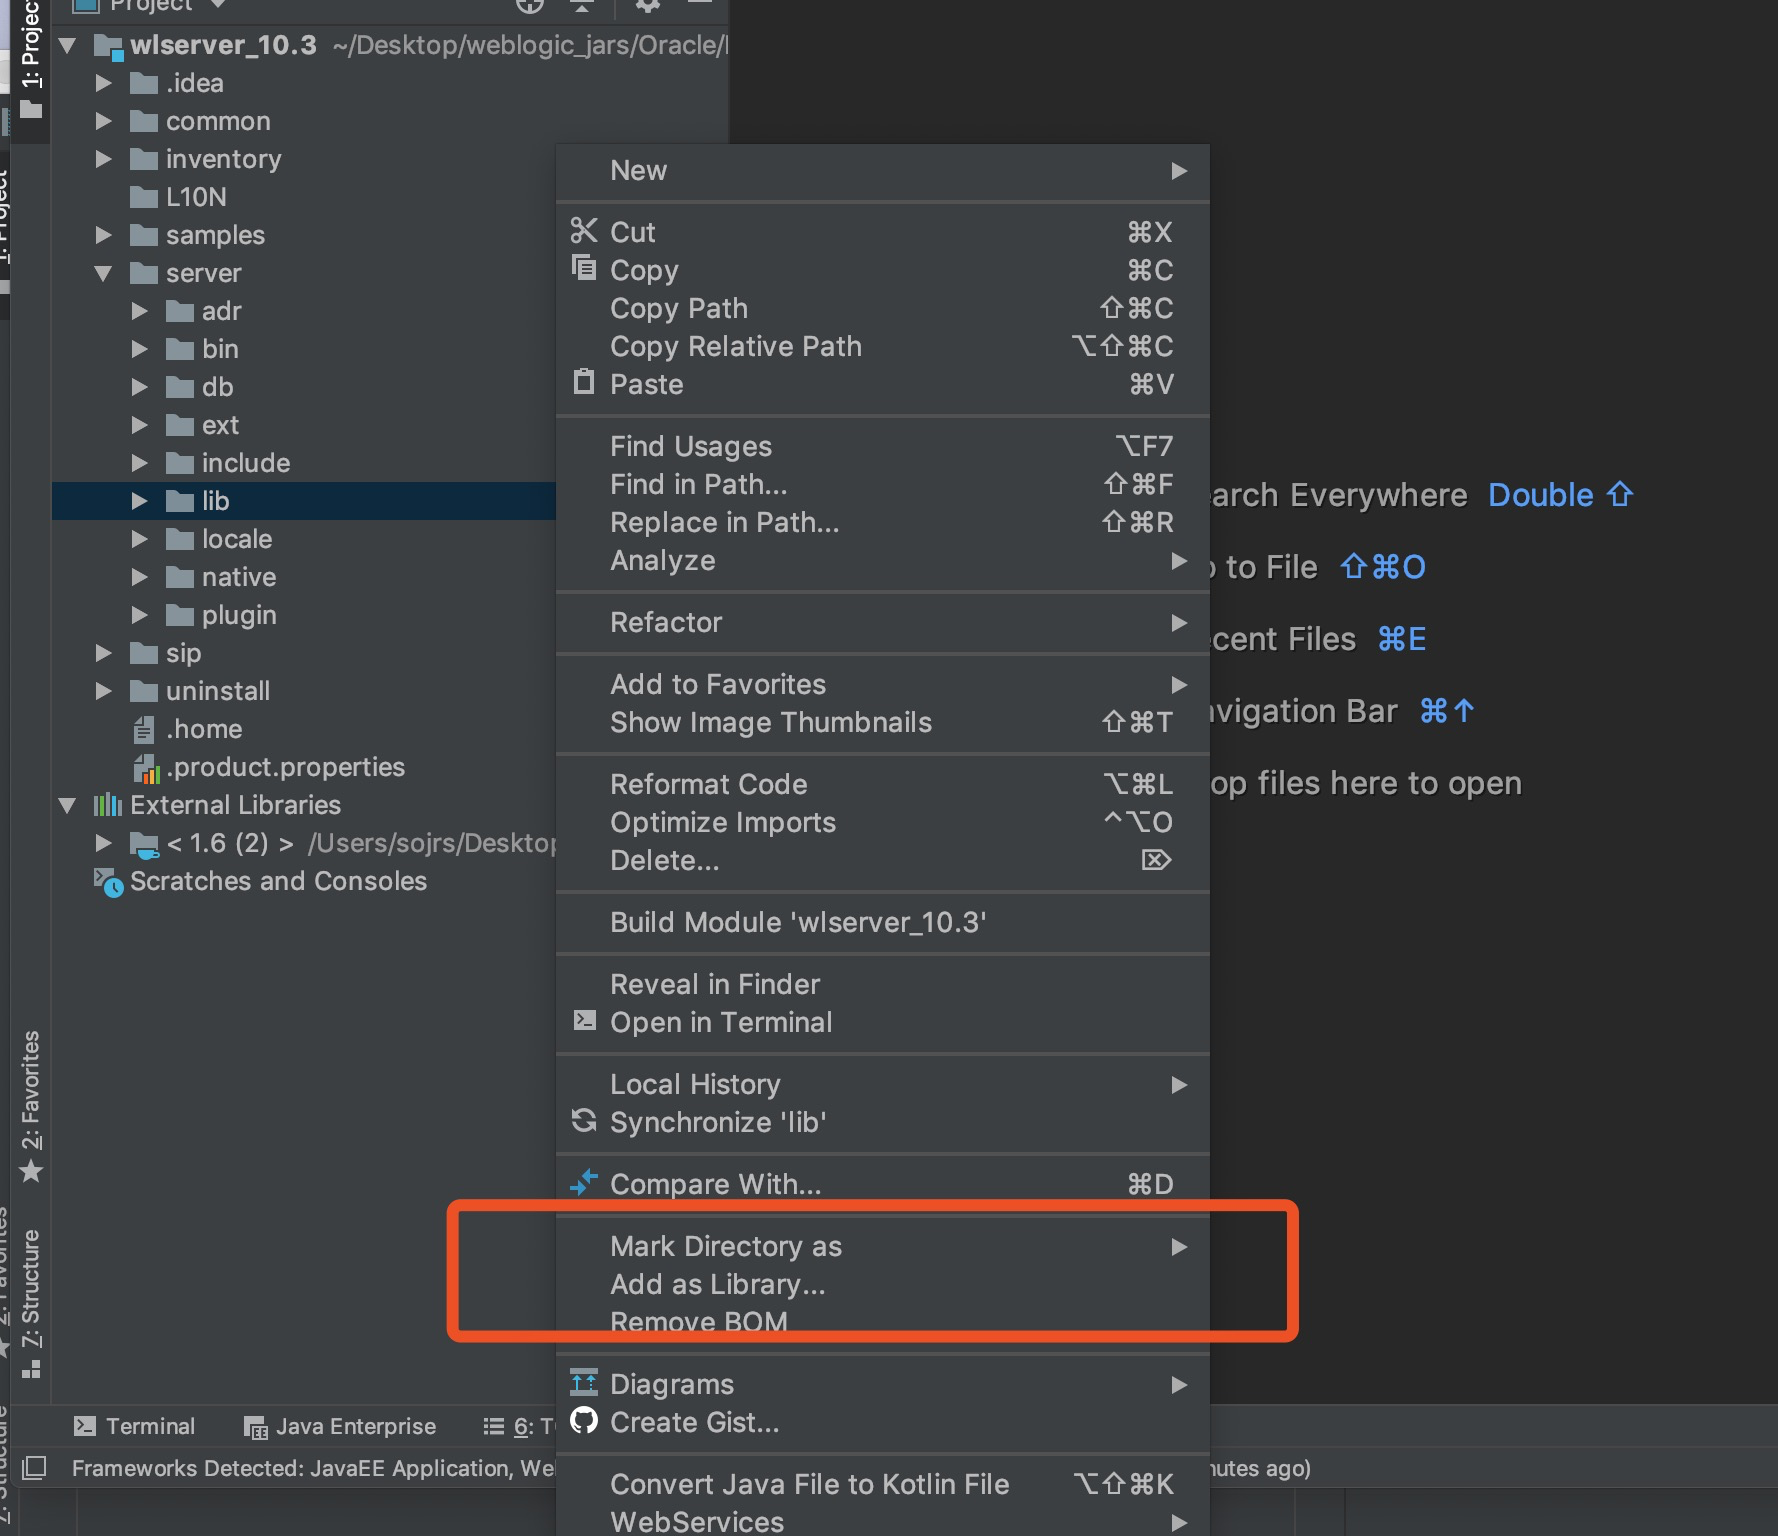Expand the adr folder arrow
The width and height of the screenshot is (1778, 1536).
coord(139,311)
